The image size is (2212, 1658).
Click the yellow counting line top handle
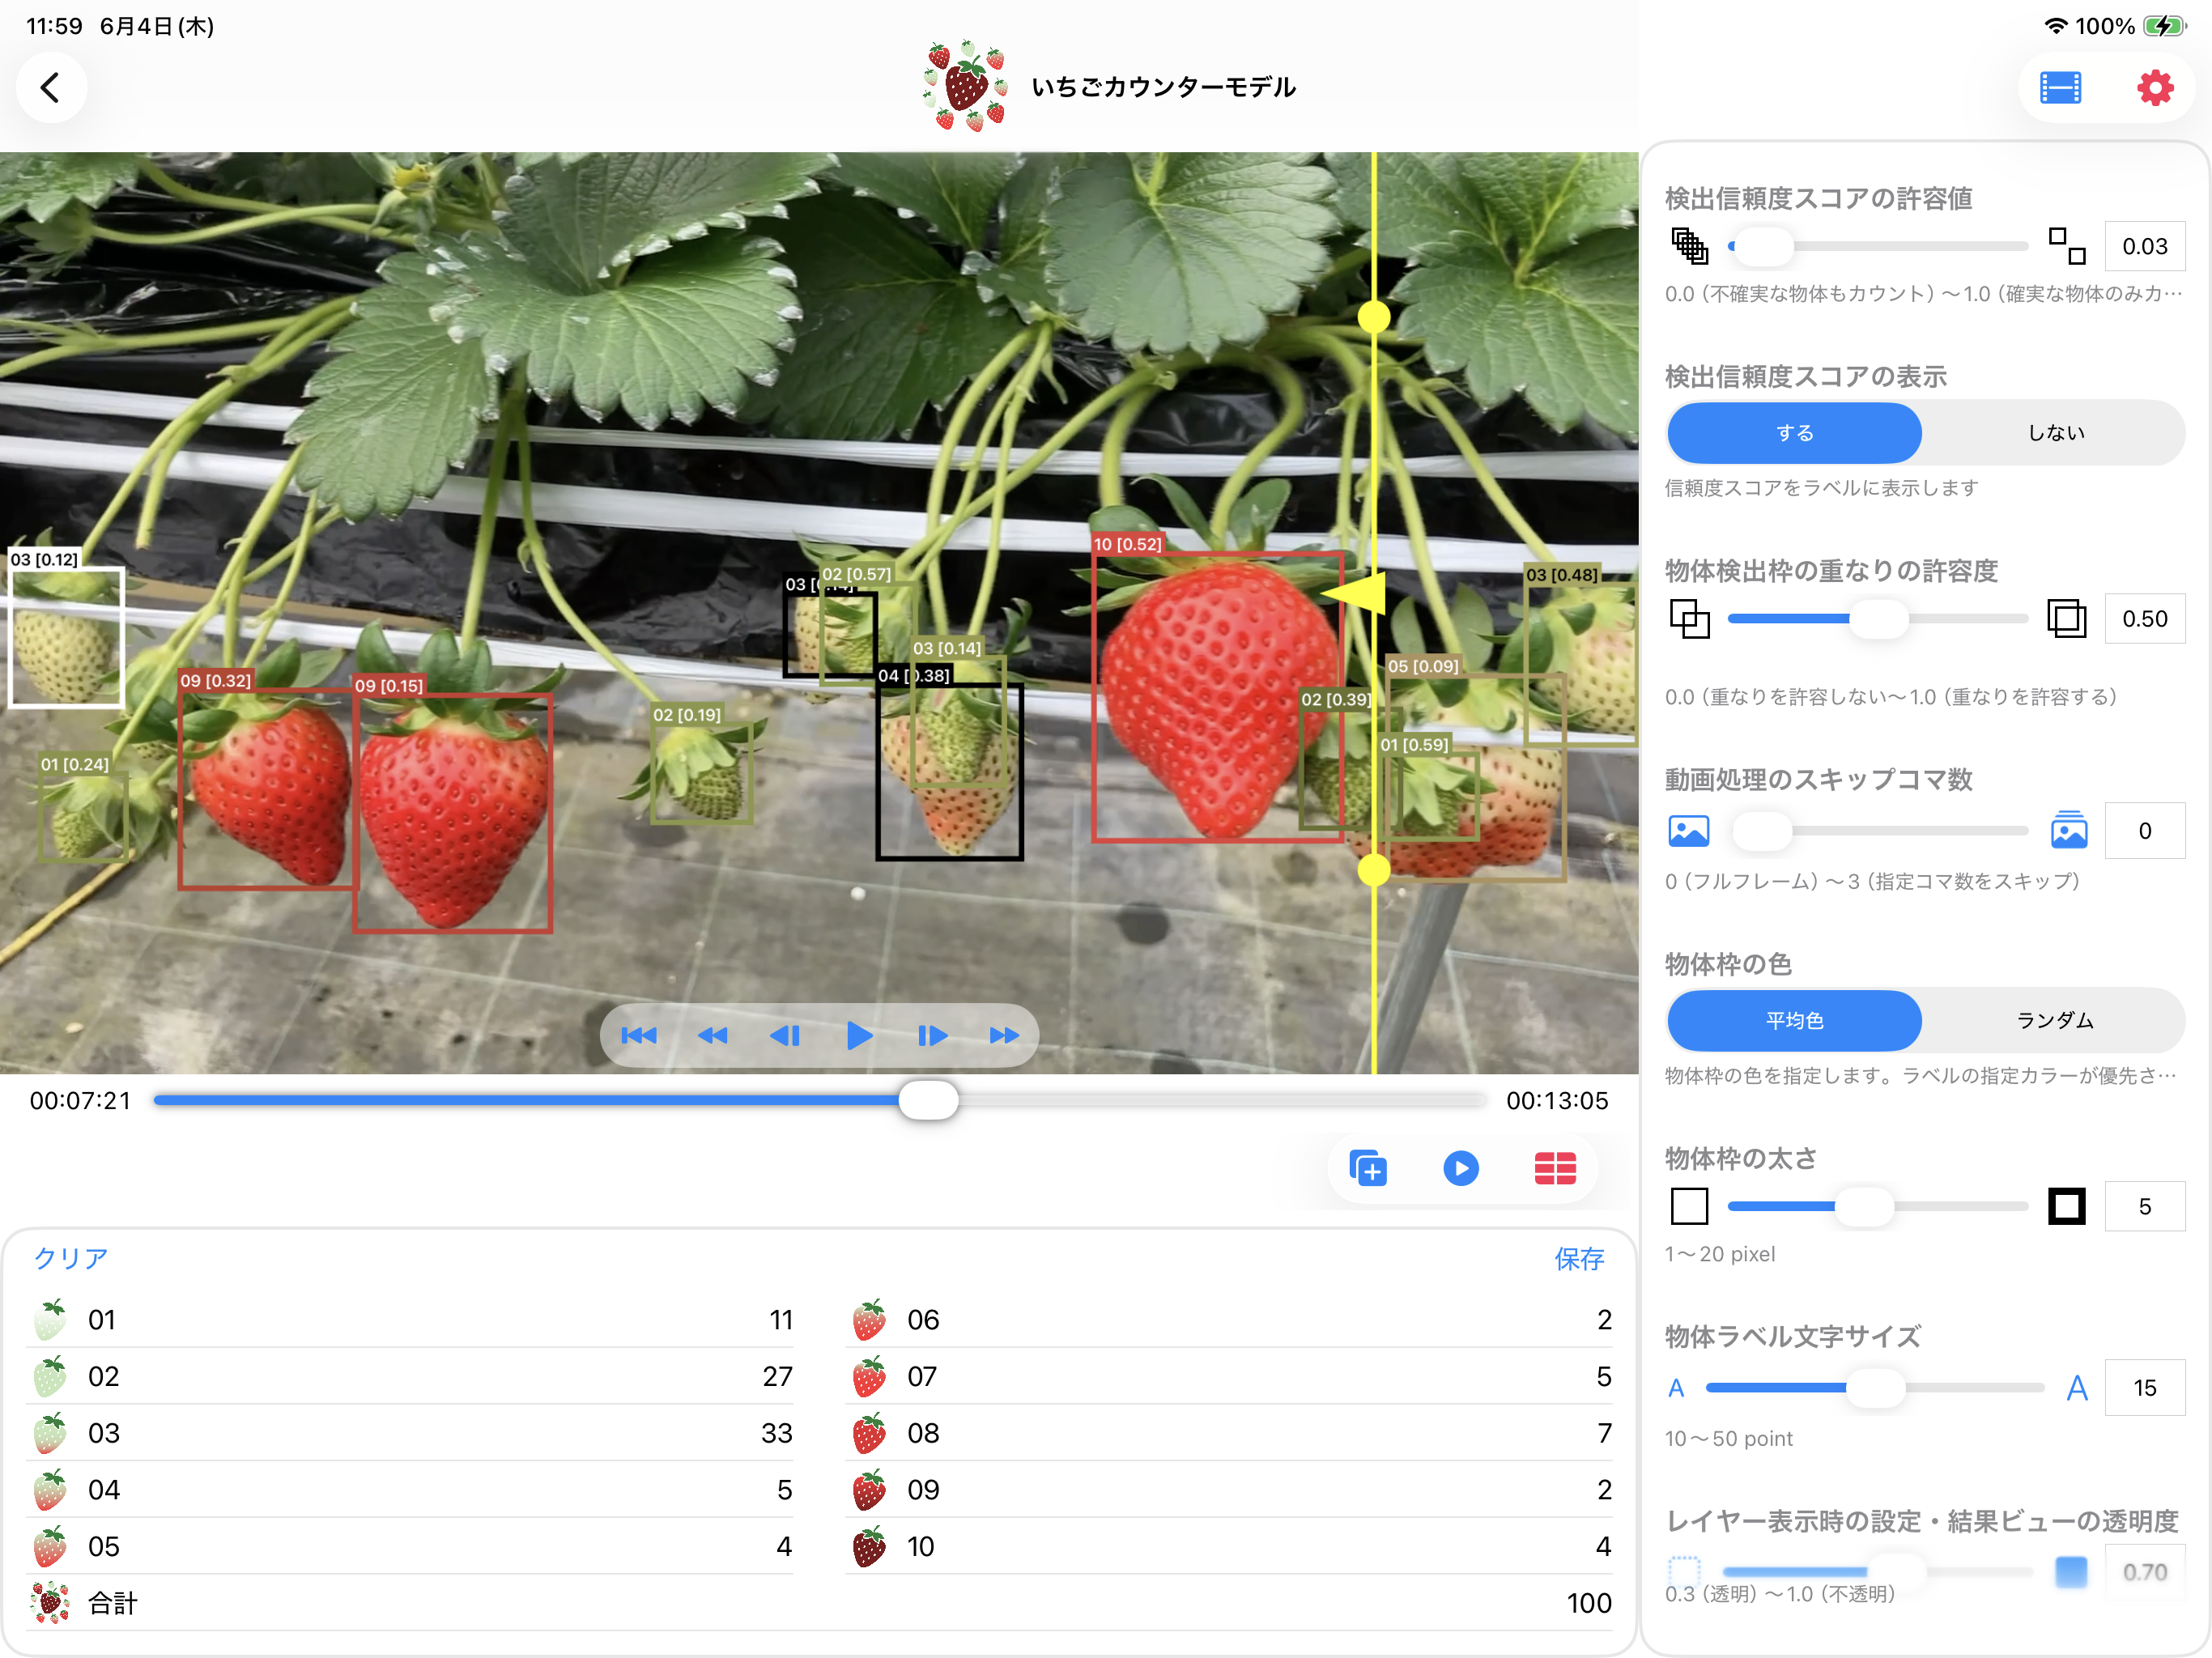pyautogui.click(x=1374, y=317)
